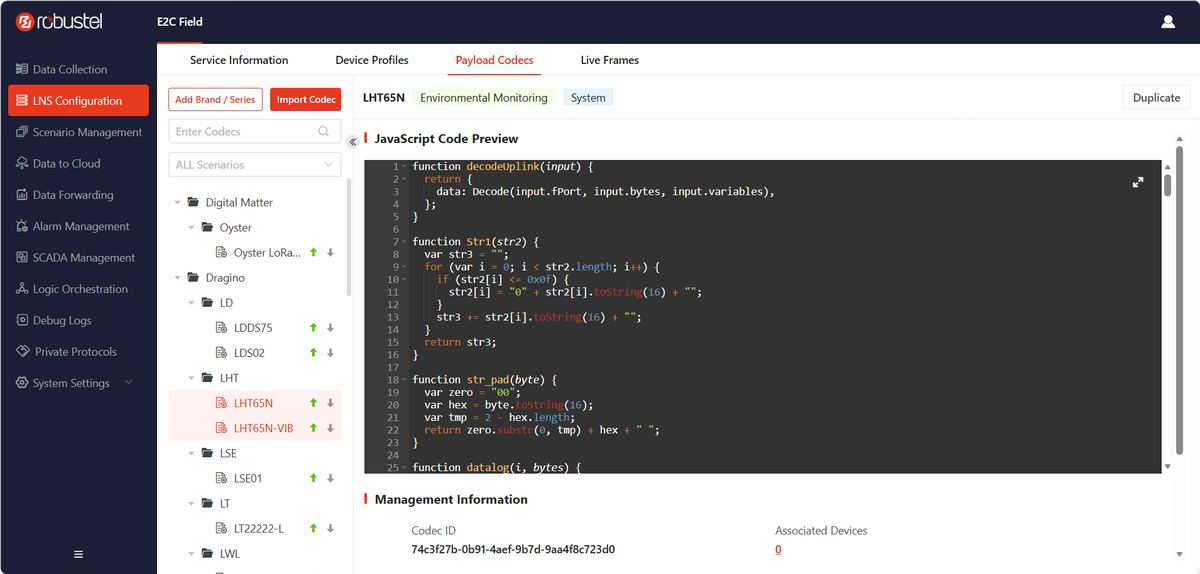The width and height of the screenshot is (1200, 574).
Task: Click the down arrow for LHT65N
Action: (330, 403)
